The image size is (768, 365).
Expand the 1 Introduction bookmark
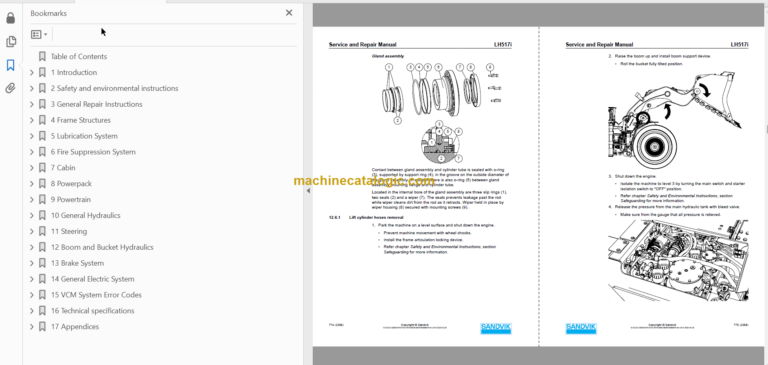(32, 73)
